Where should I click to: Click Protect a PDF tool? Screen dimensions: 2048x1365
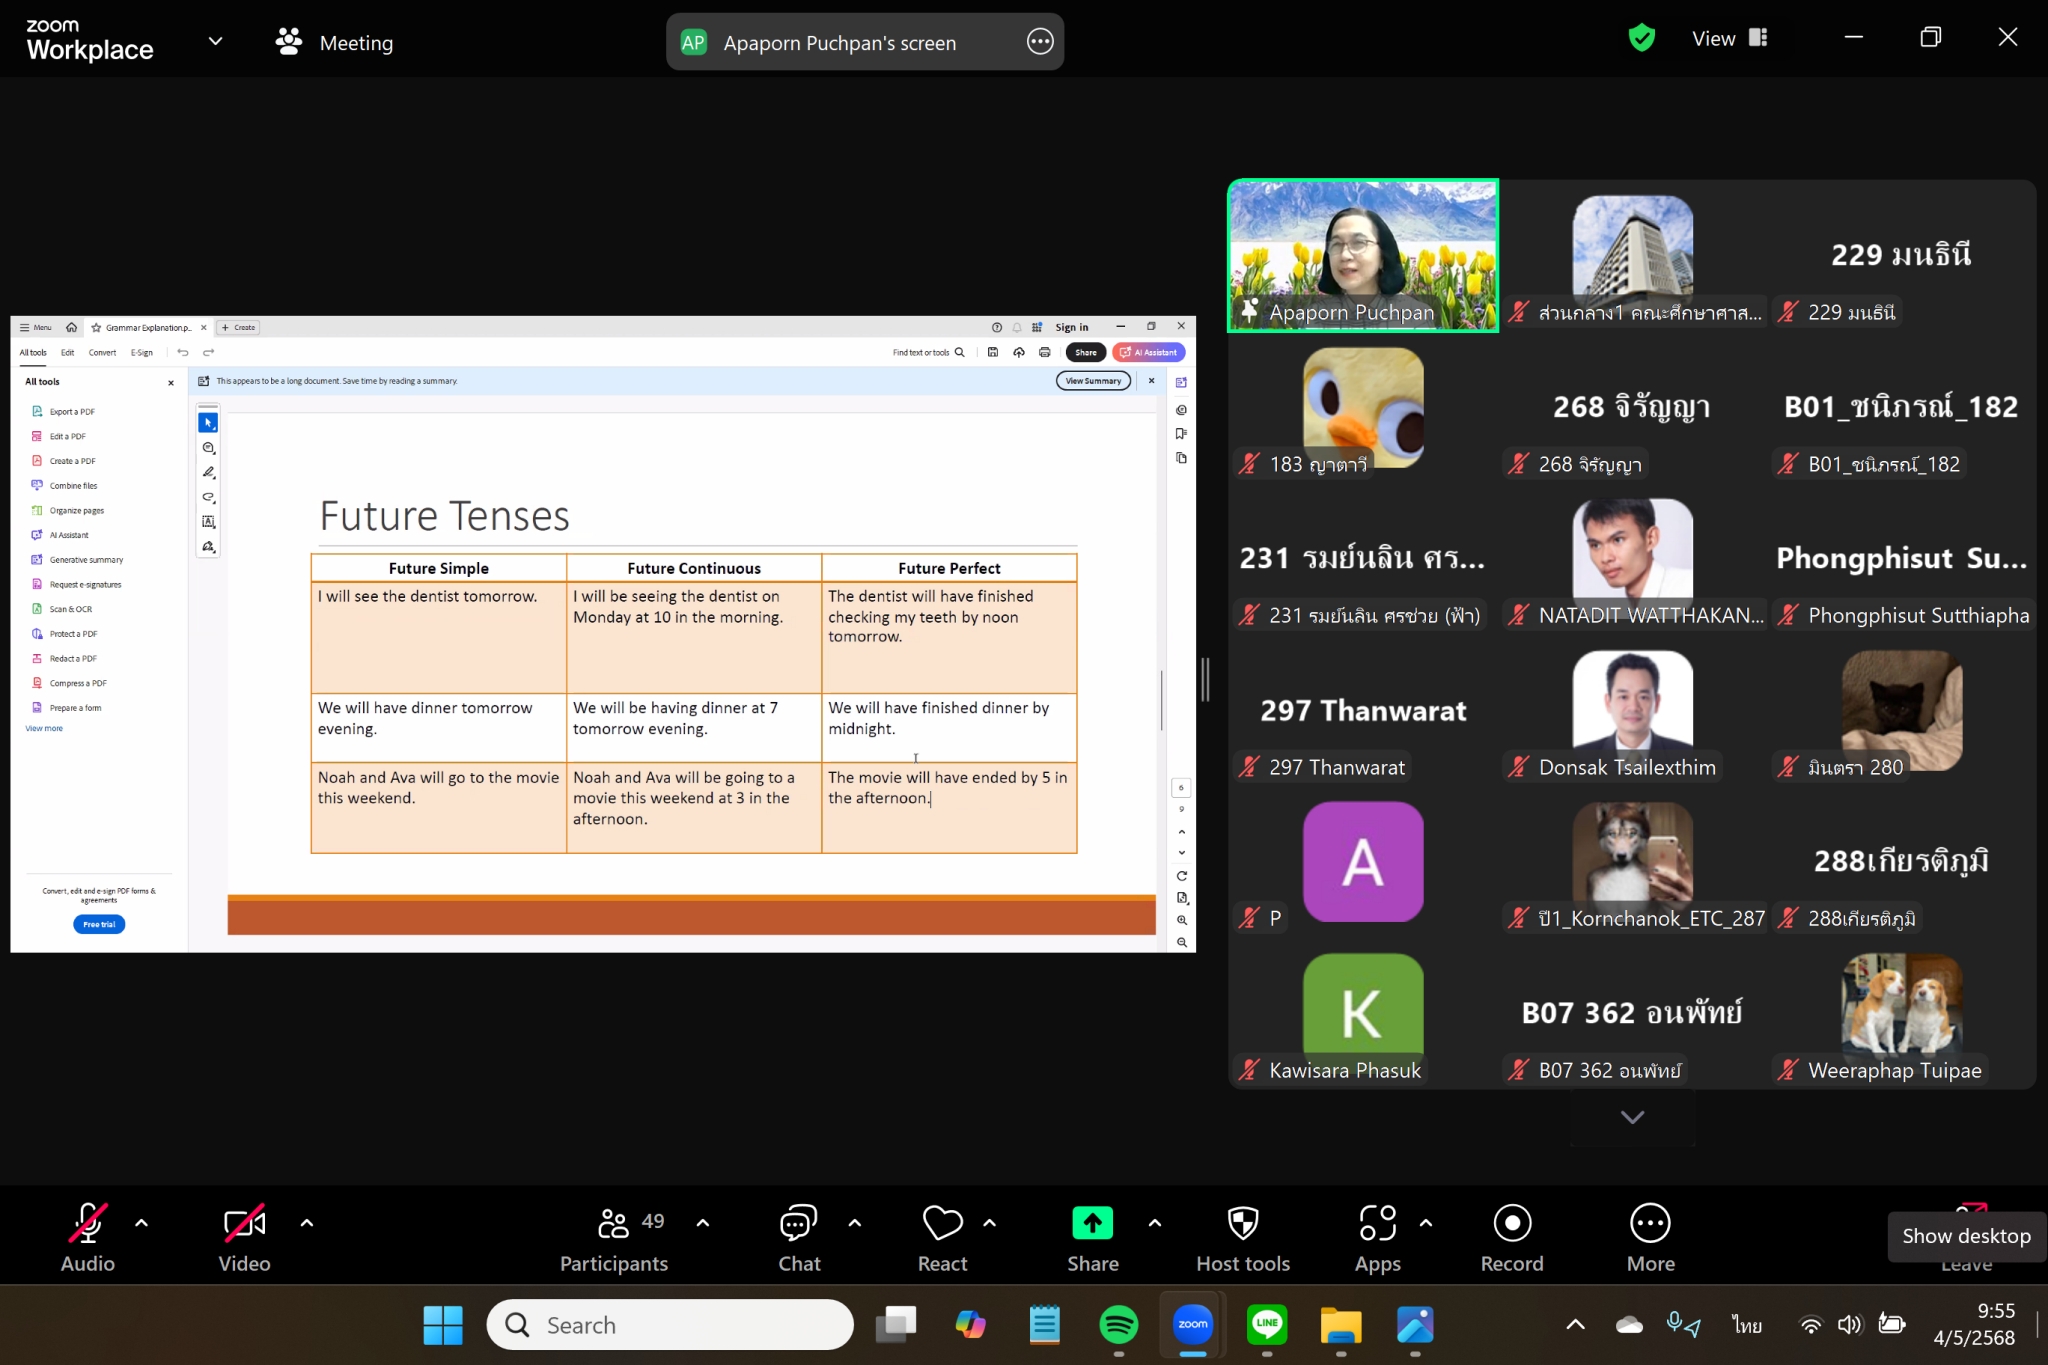(x=65, y=634)
